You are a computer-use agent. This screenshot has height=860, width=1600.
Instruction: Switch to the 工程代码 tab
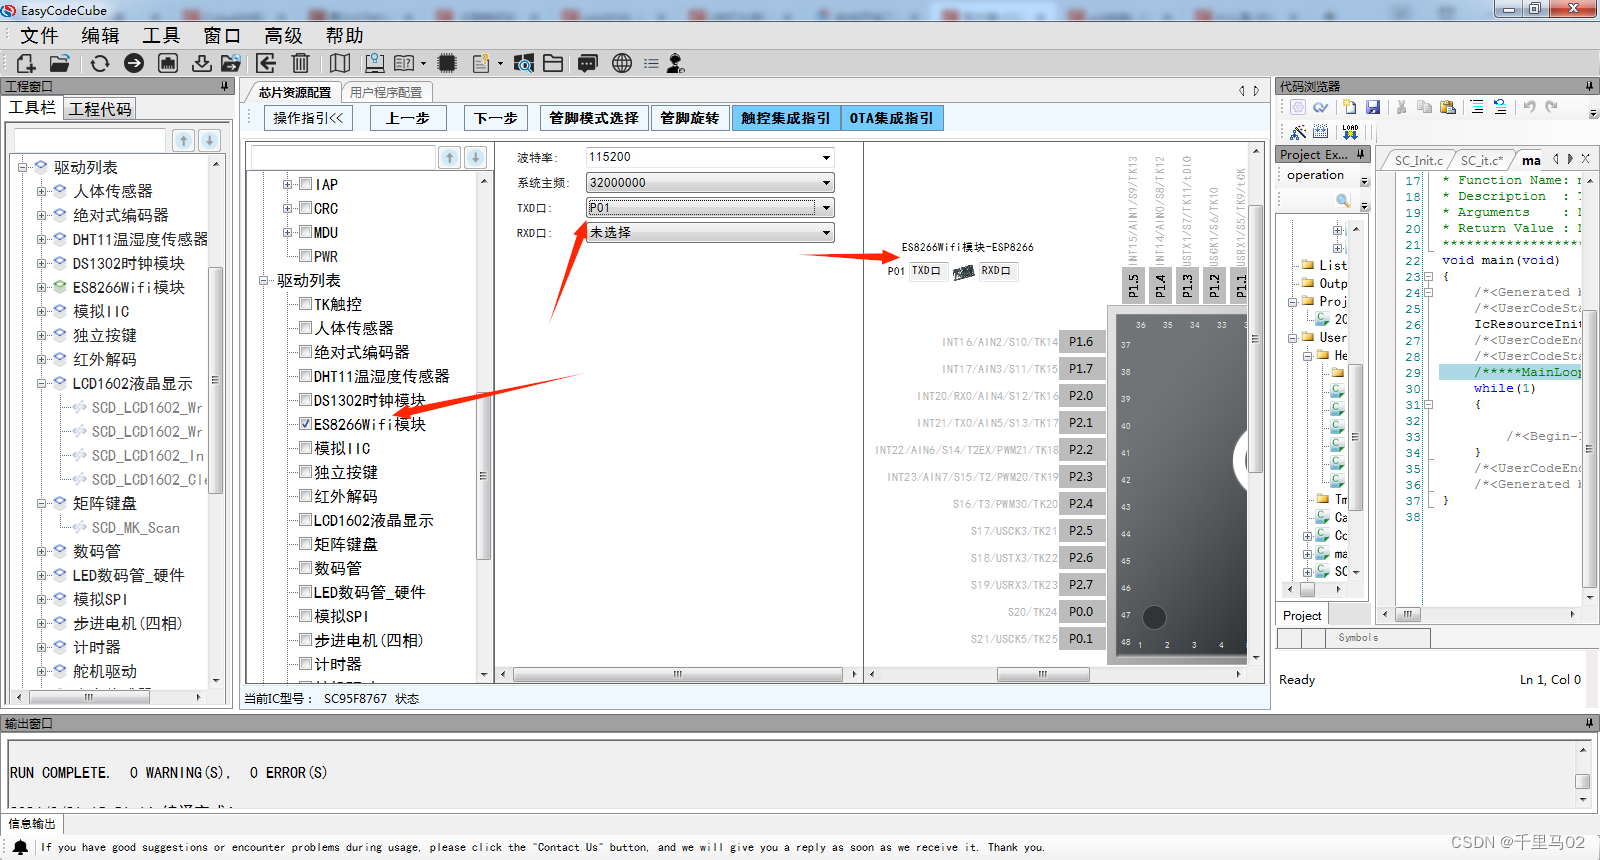point(100,108)
